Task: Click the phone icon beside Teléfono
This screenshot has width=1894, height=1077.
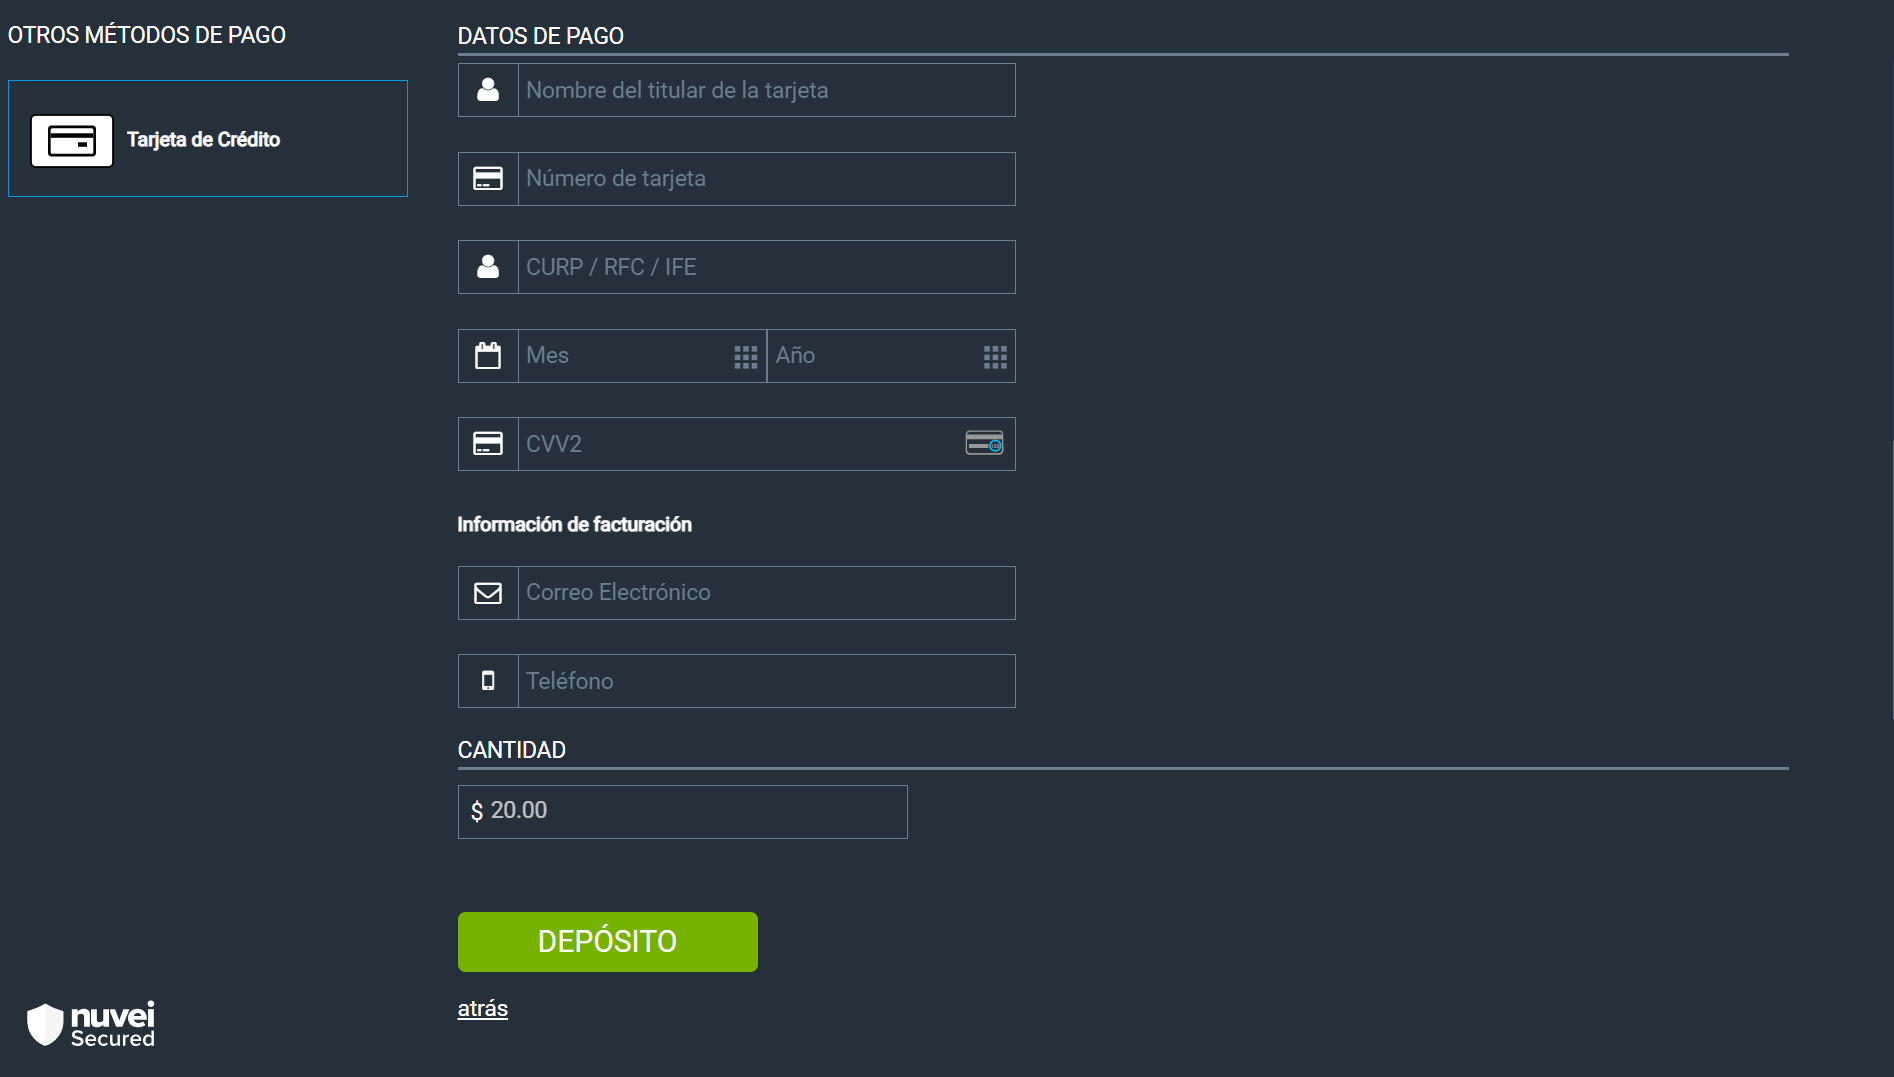Action: click(x=488, y=681)
